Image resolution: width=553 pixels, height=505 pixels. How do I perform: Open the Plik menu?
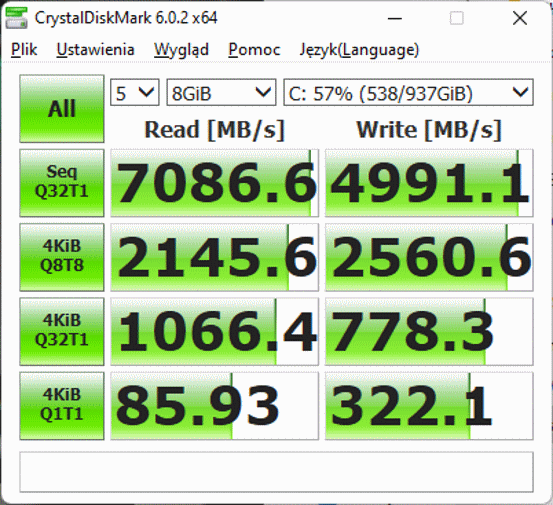point(24,49)
